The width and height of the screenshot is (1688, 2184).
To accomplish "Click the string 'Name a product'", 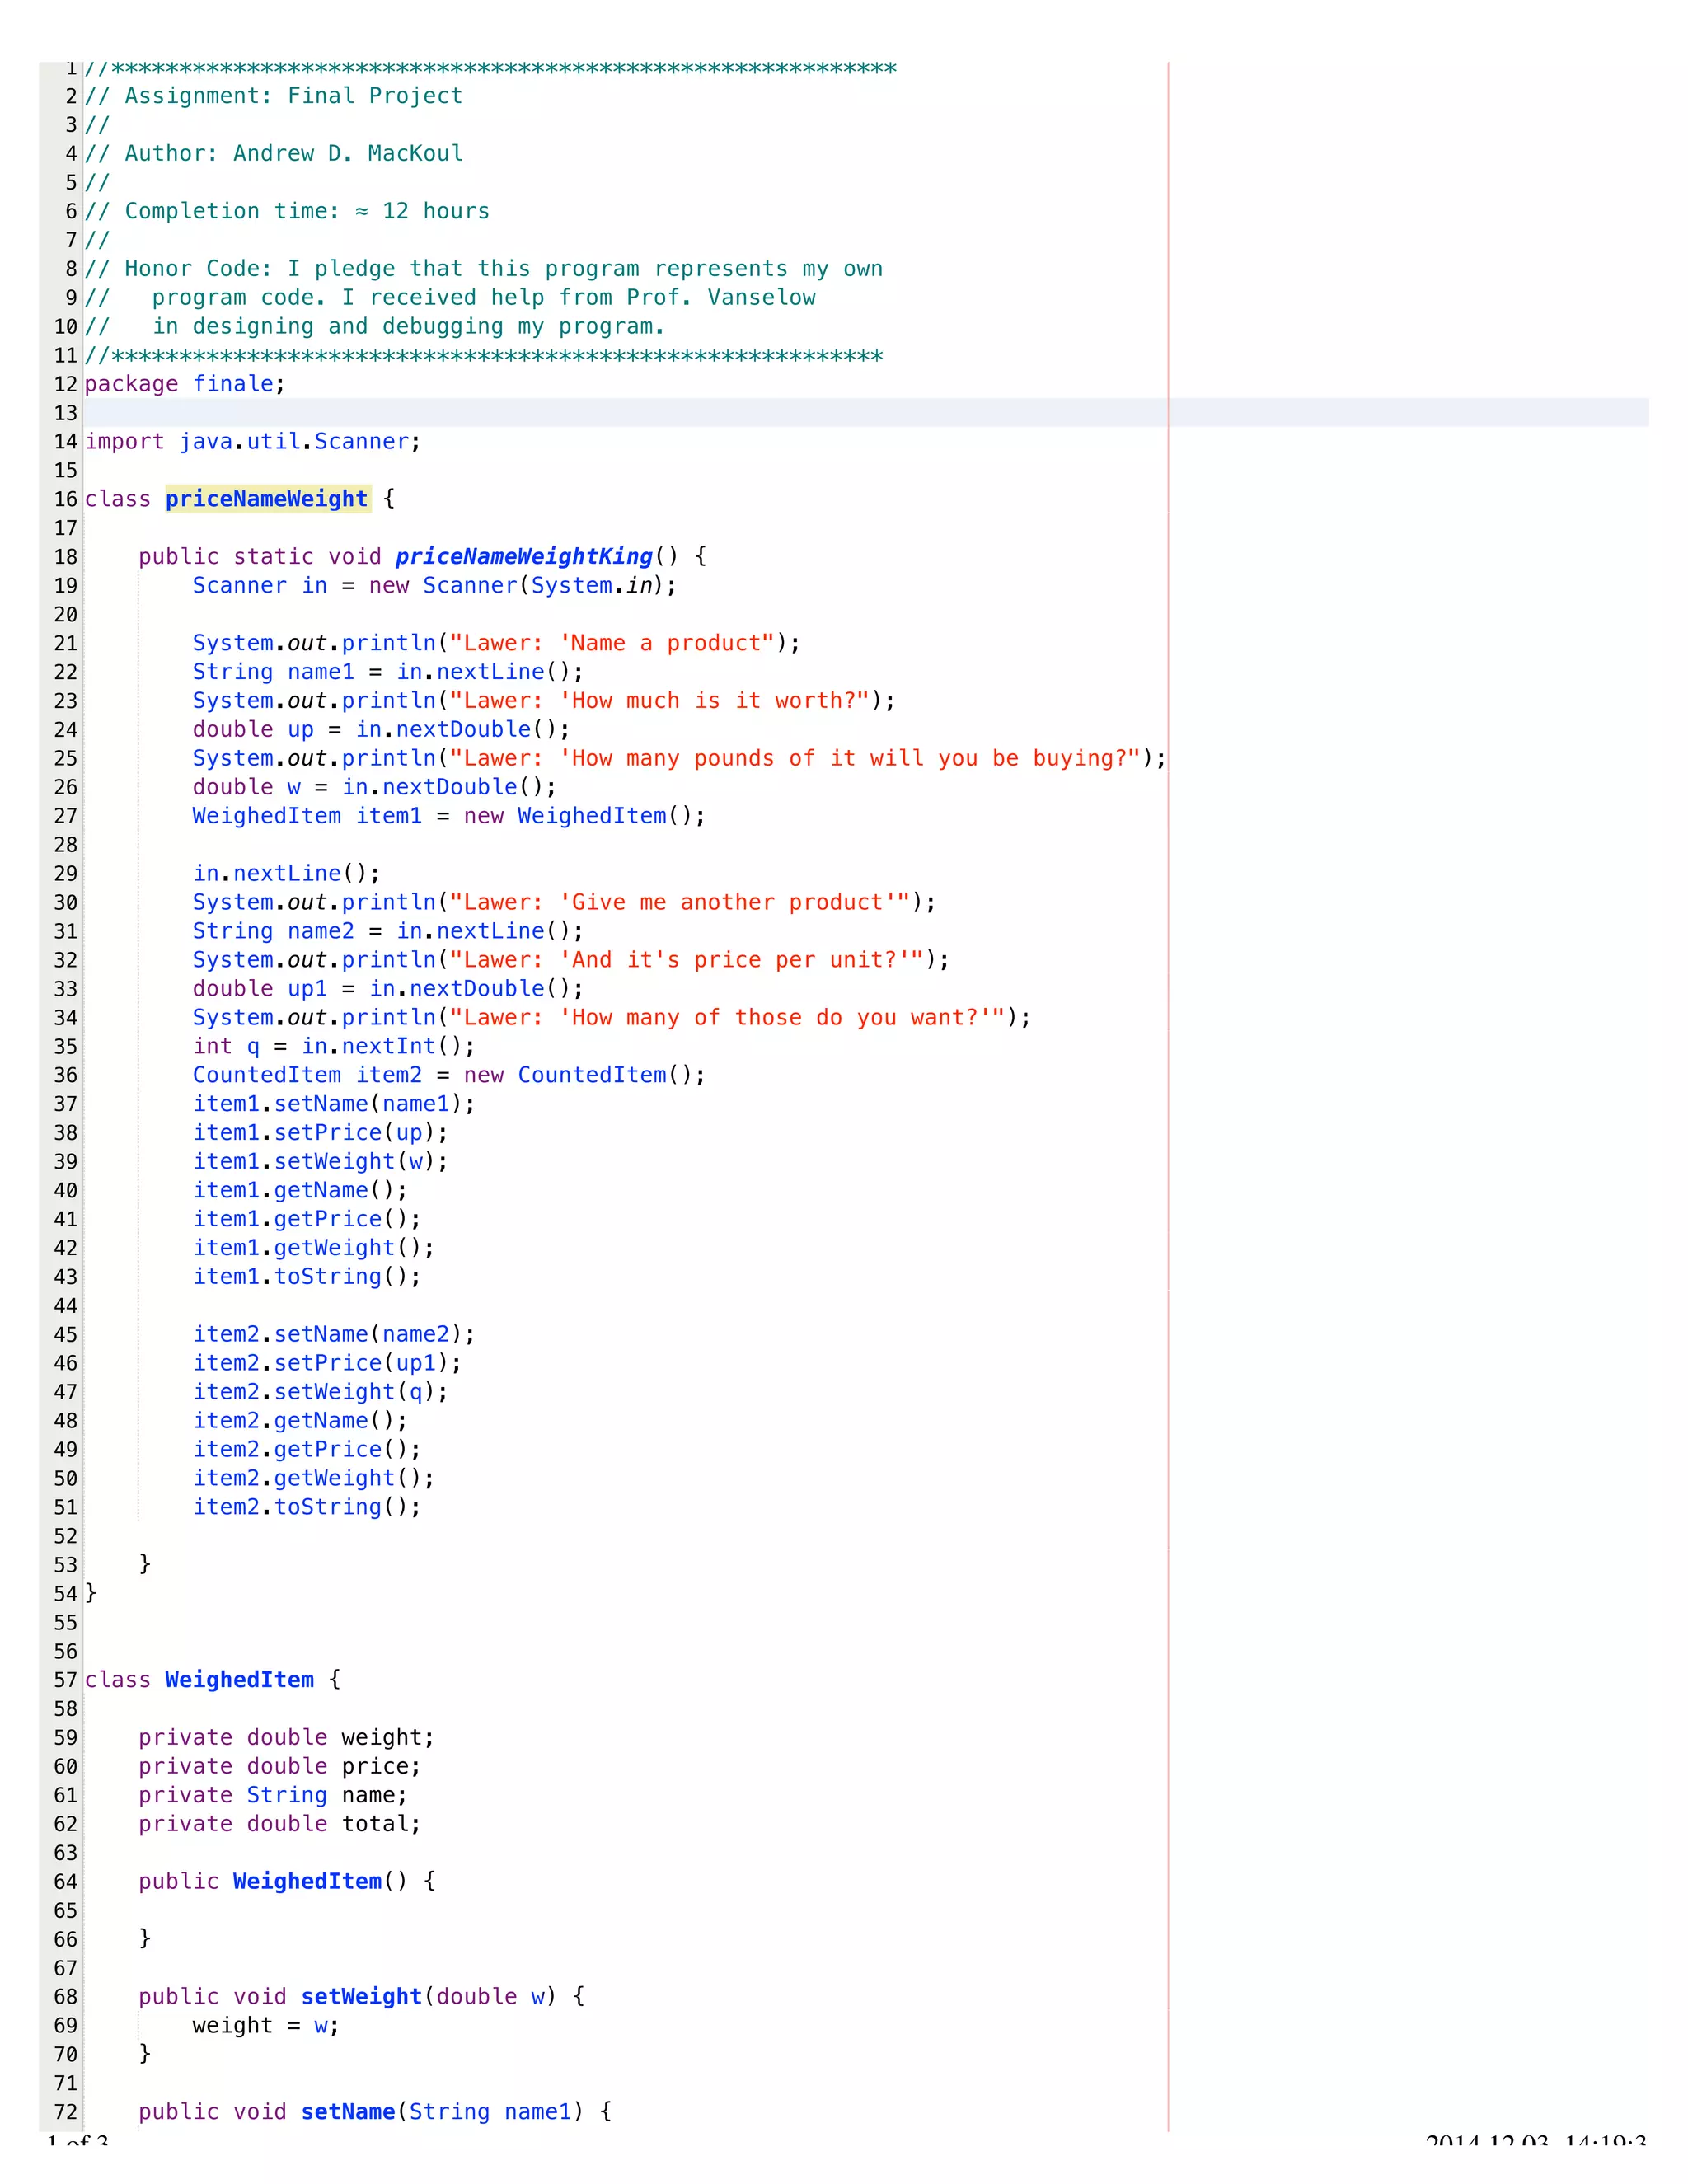I will click(x=667, y=643).
